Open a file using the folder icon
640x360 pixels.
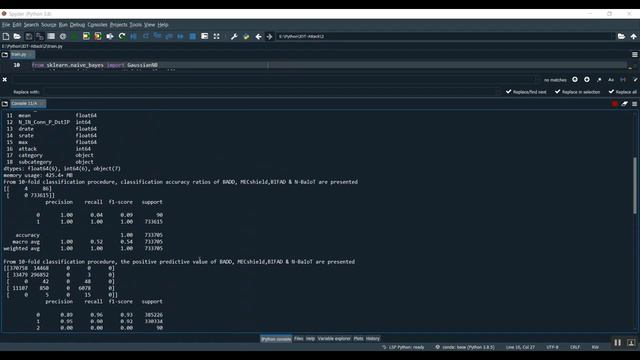[x=17, y=36]
